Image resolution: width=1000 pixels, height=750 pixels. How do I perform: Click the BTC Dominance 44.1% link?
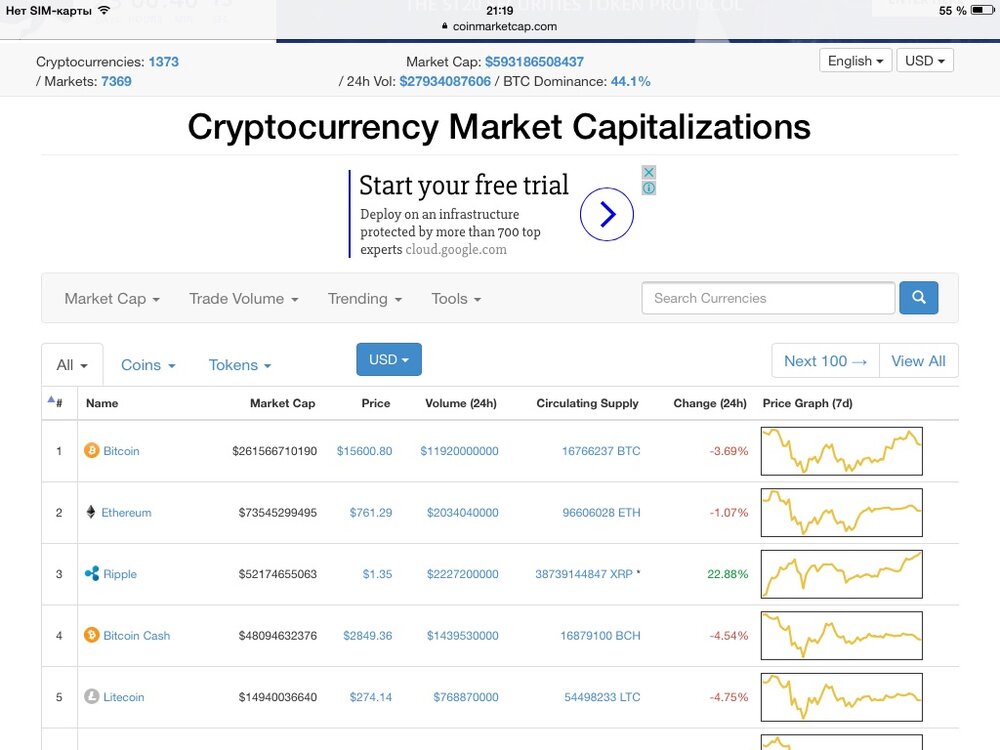(631, 81)
